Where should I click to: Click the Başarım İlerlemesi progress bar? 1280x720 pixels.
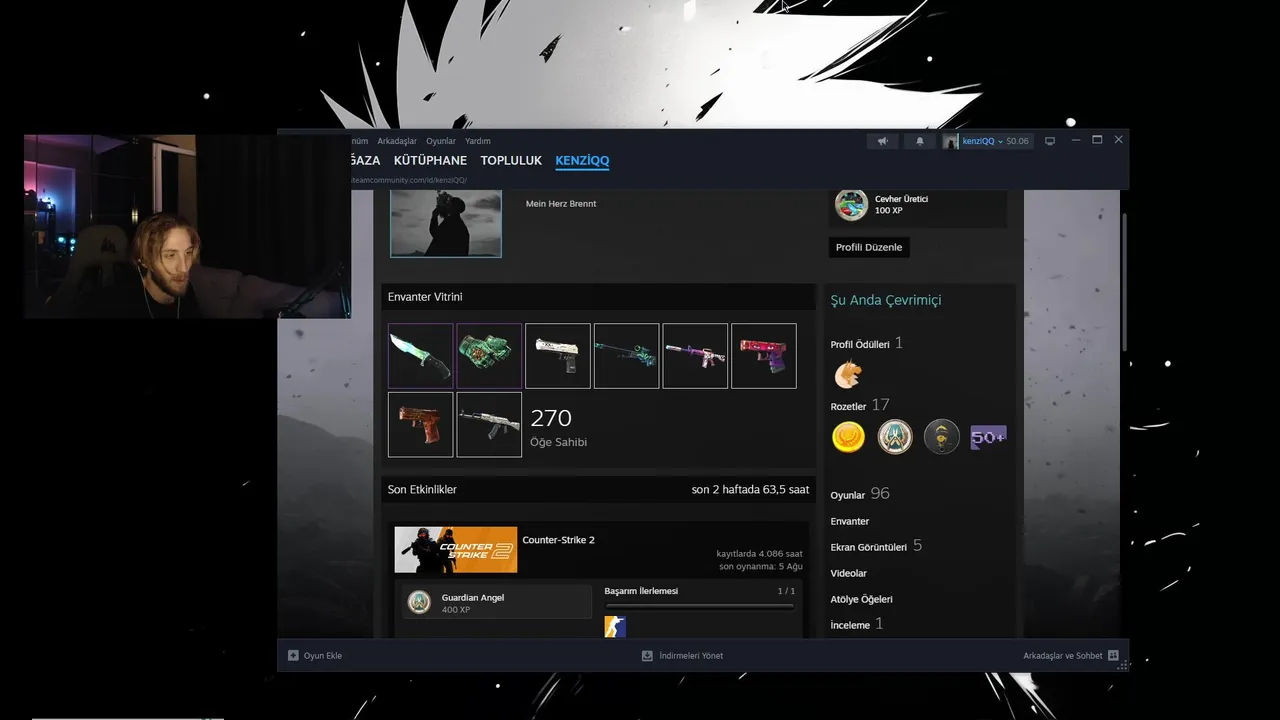[x=700, y=605]
